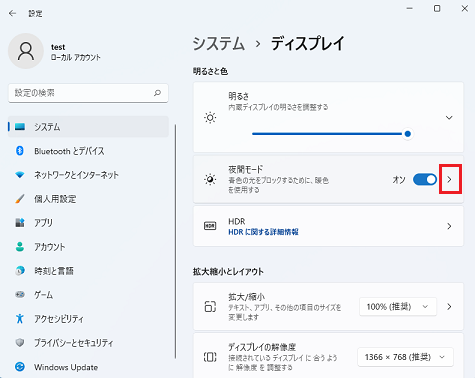Click the 設定の検索 search field
The width and height of the screenshot is (475, 378).
[88, 93]
